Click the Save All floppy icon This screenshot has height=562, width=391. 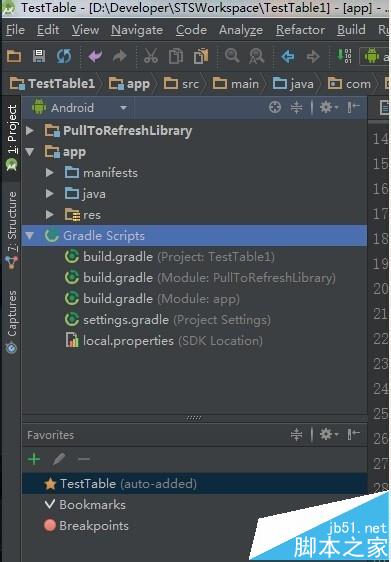tap(39, 56)
